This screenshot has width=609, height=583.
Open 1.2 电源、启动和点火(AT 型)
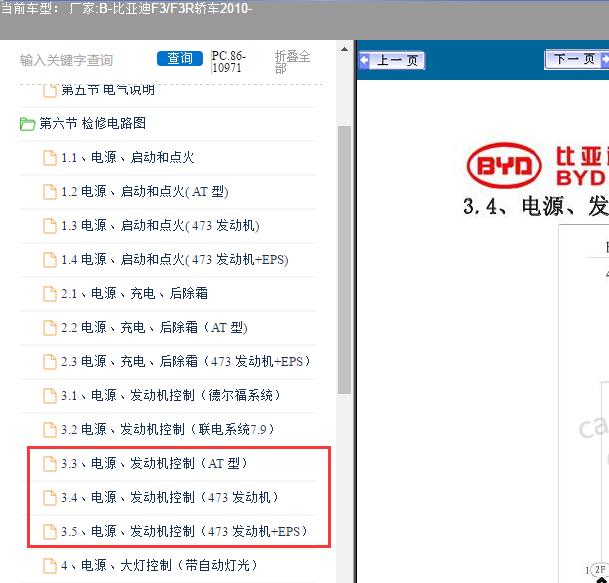(144, 191)
